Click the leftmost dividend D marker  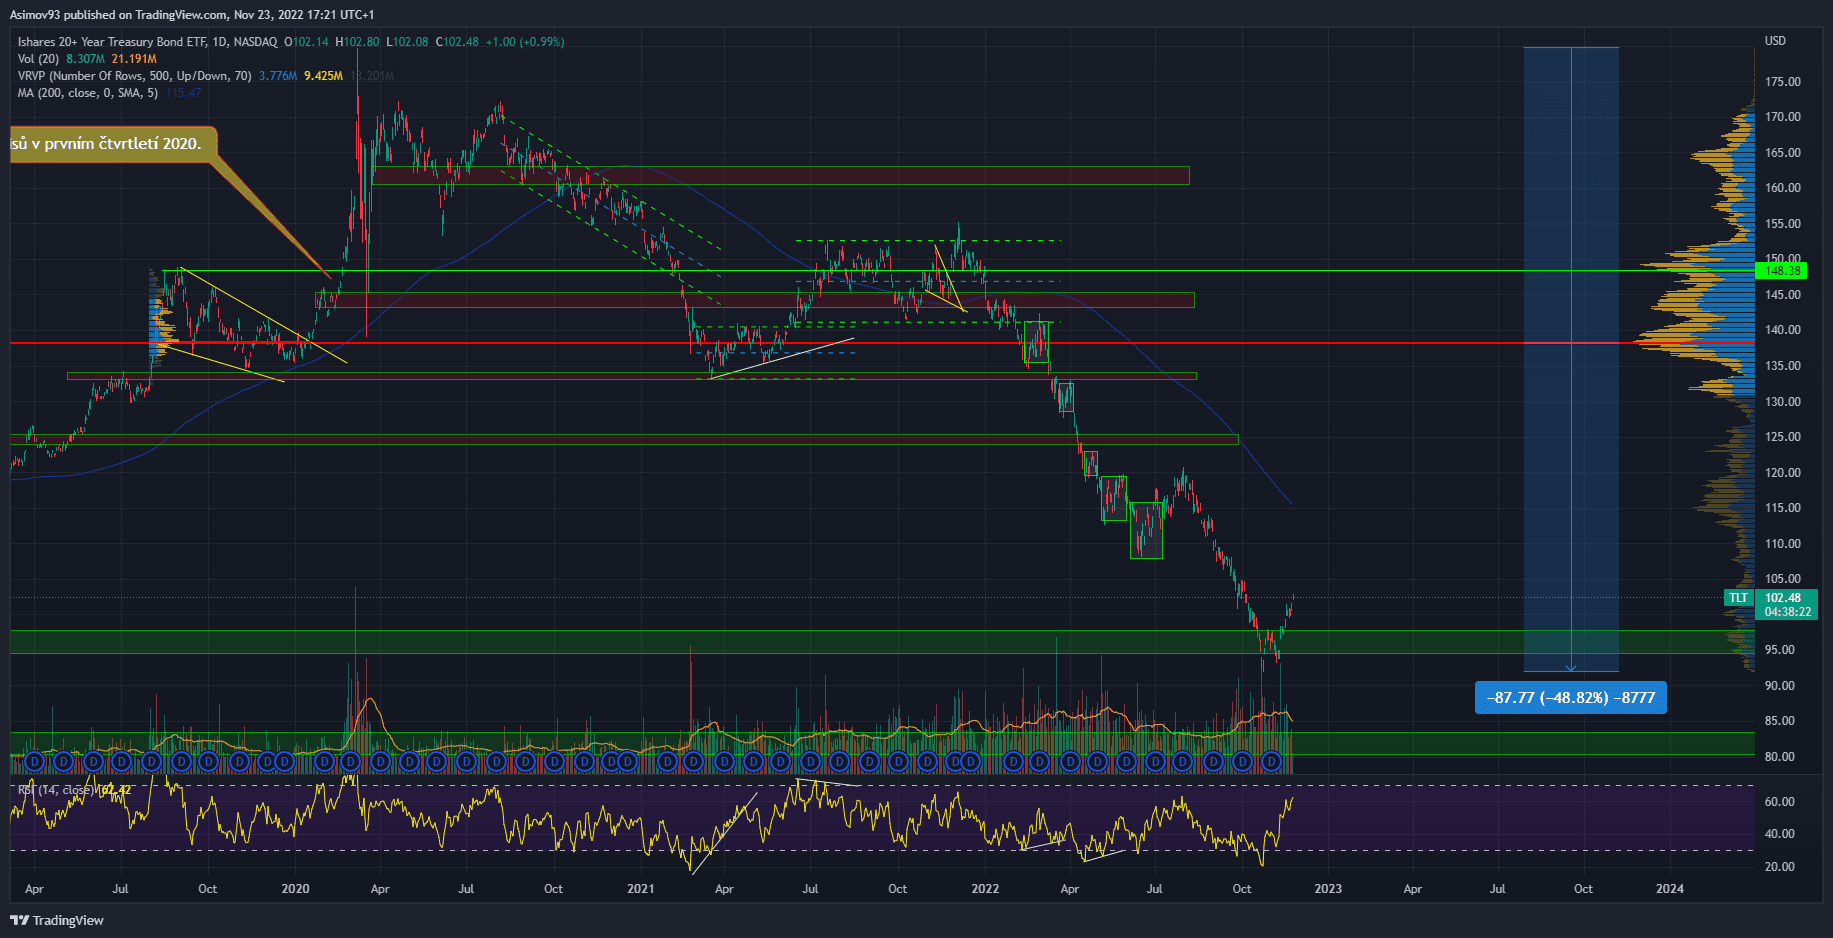coord(35,762)
